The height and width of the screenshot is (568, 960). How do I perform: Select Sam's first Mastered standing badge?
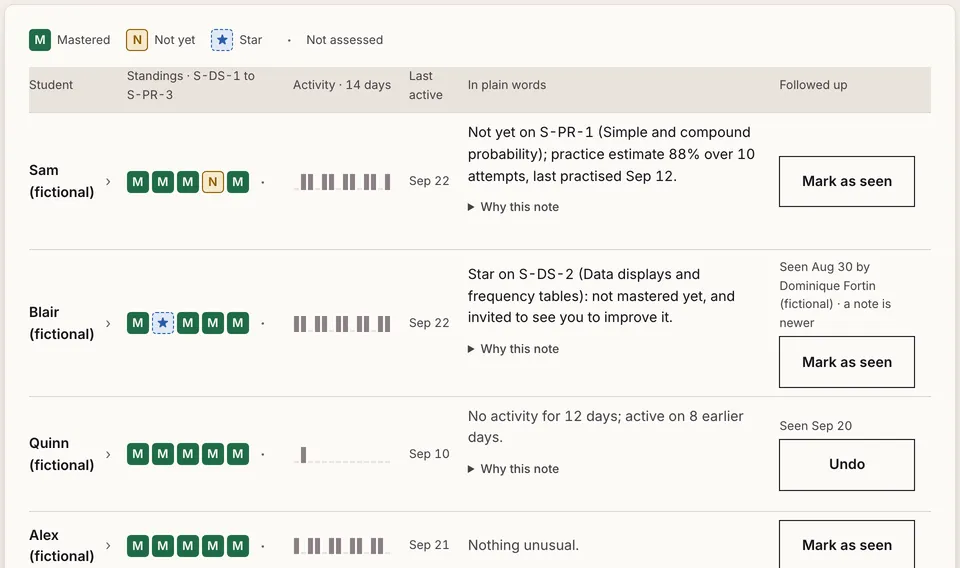click(x=138, y=182)
